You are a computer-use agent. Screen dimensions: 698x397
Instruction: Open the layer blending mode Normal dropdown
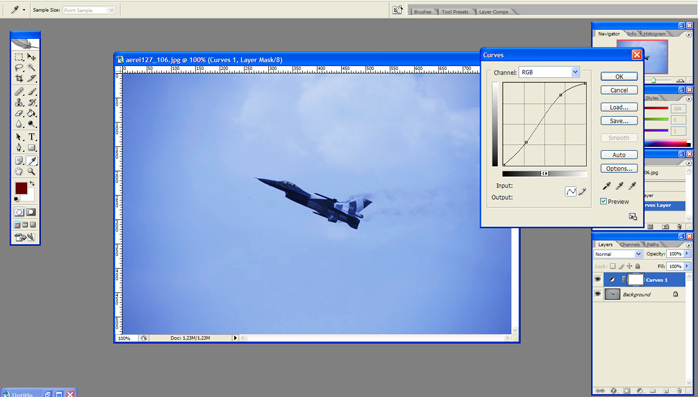[x=618, y=254]
